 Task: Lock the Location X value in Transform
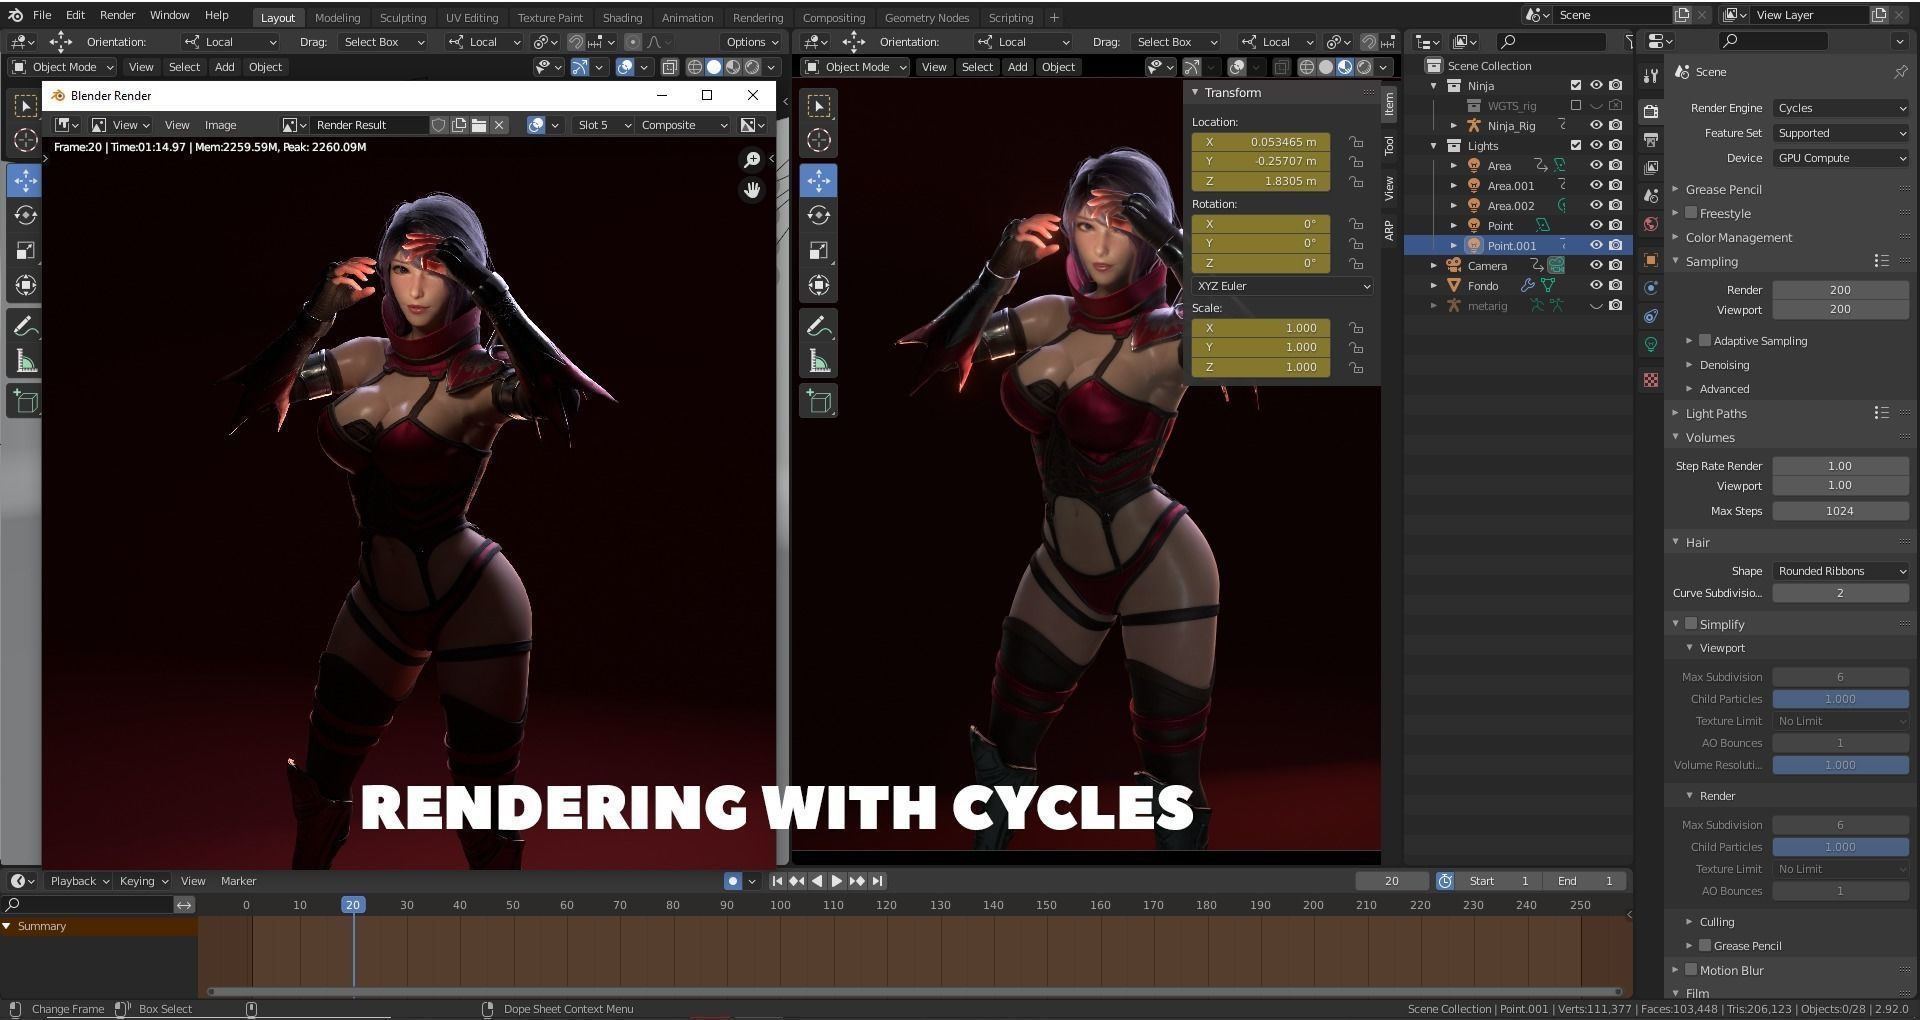1356,142
